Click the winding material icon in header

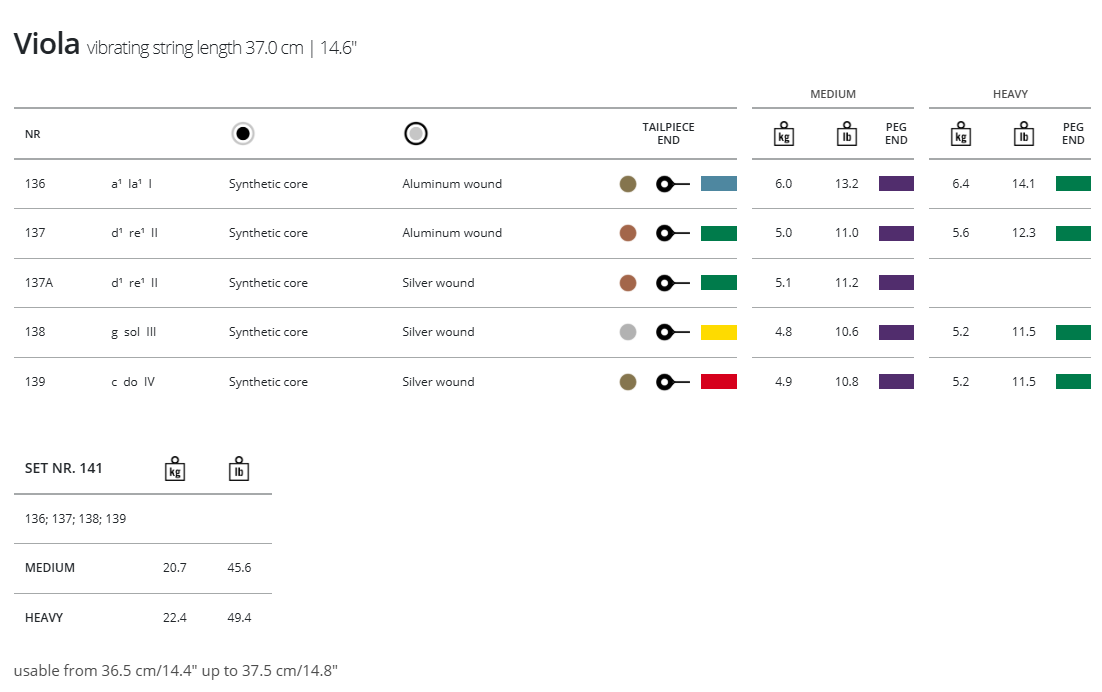click(x=416, y=134)
